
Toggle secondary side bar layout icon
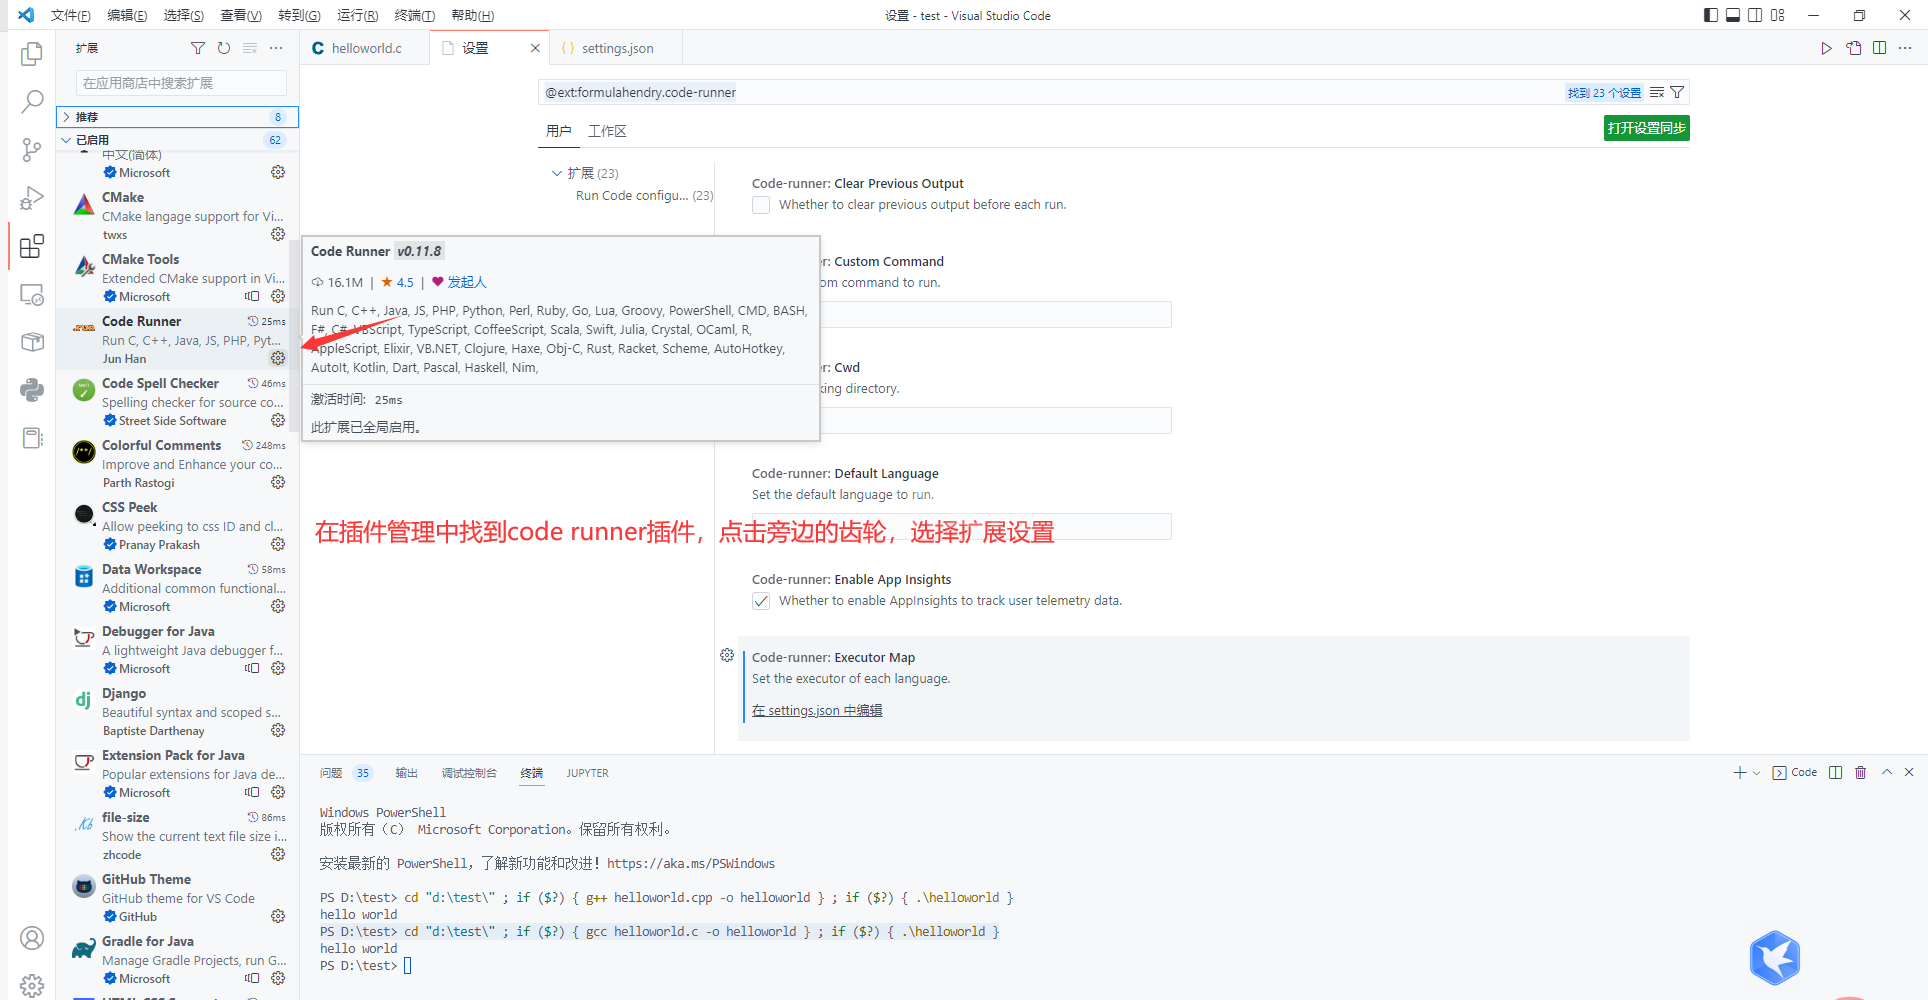tap(1755, 15)
